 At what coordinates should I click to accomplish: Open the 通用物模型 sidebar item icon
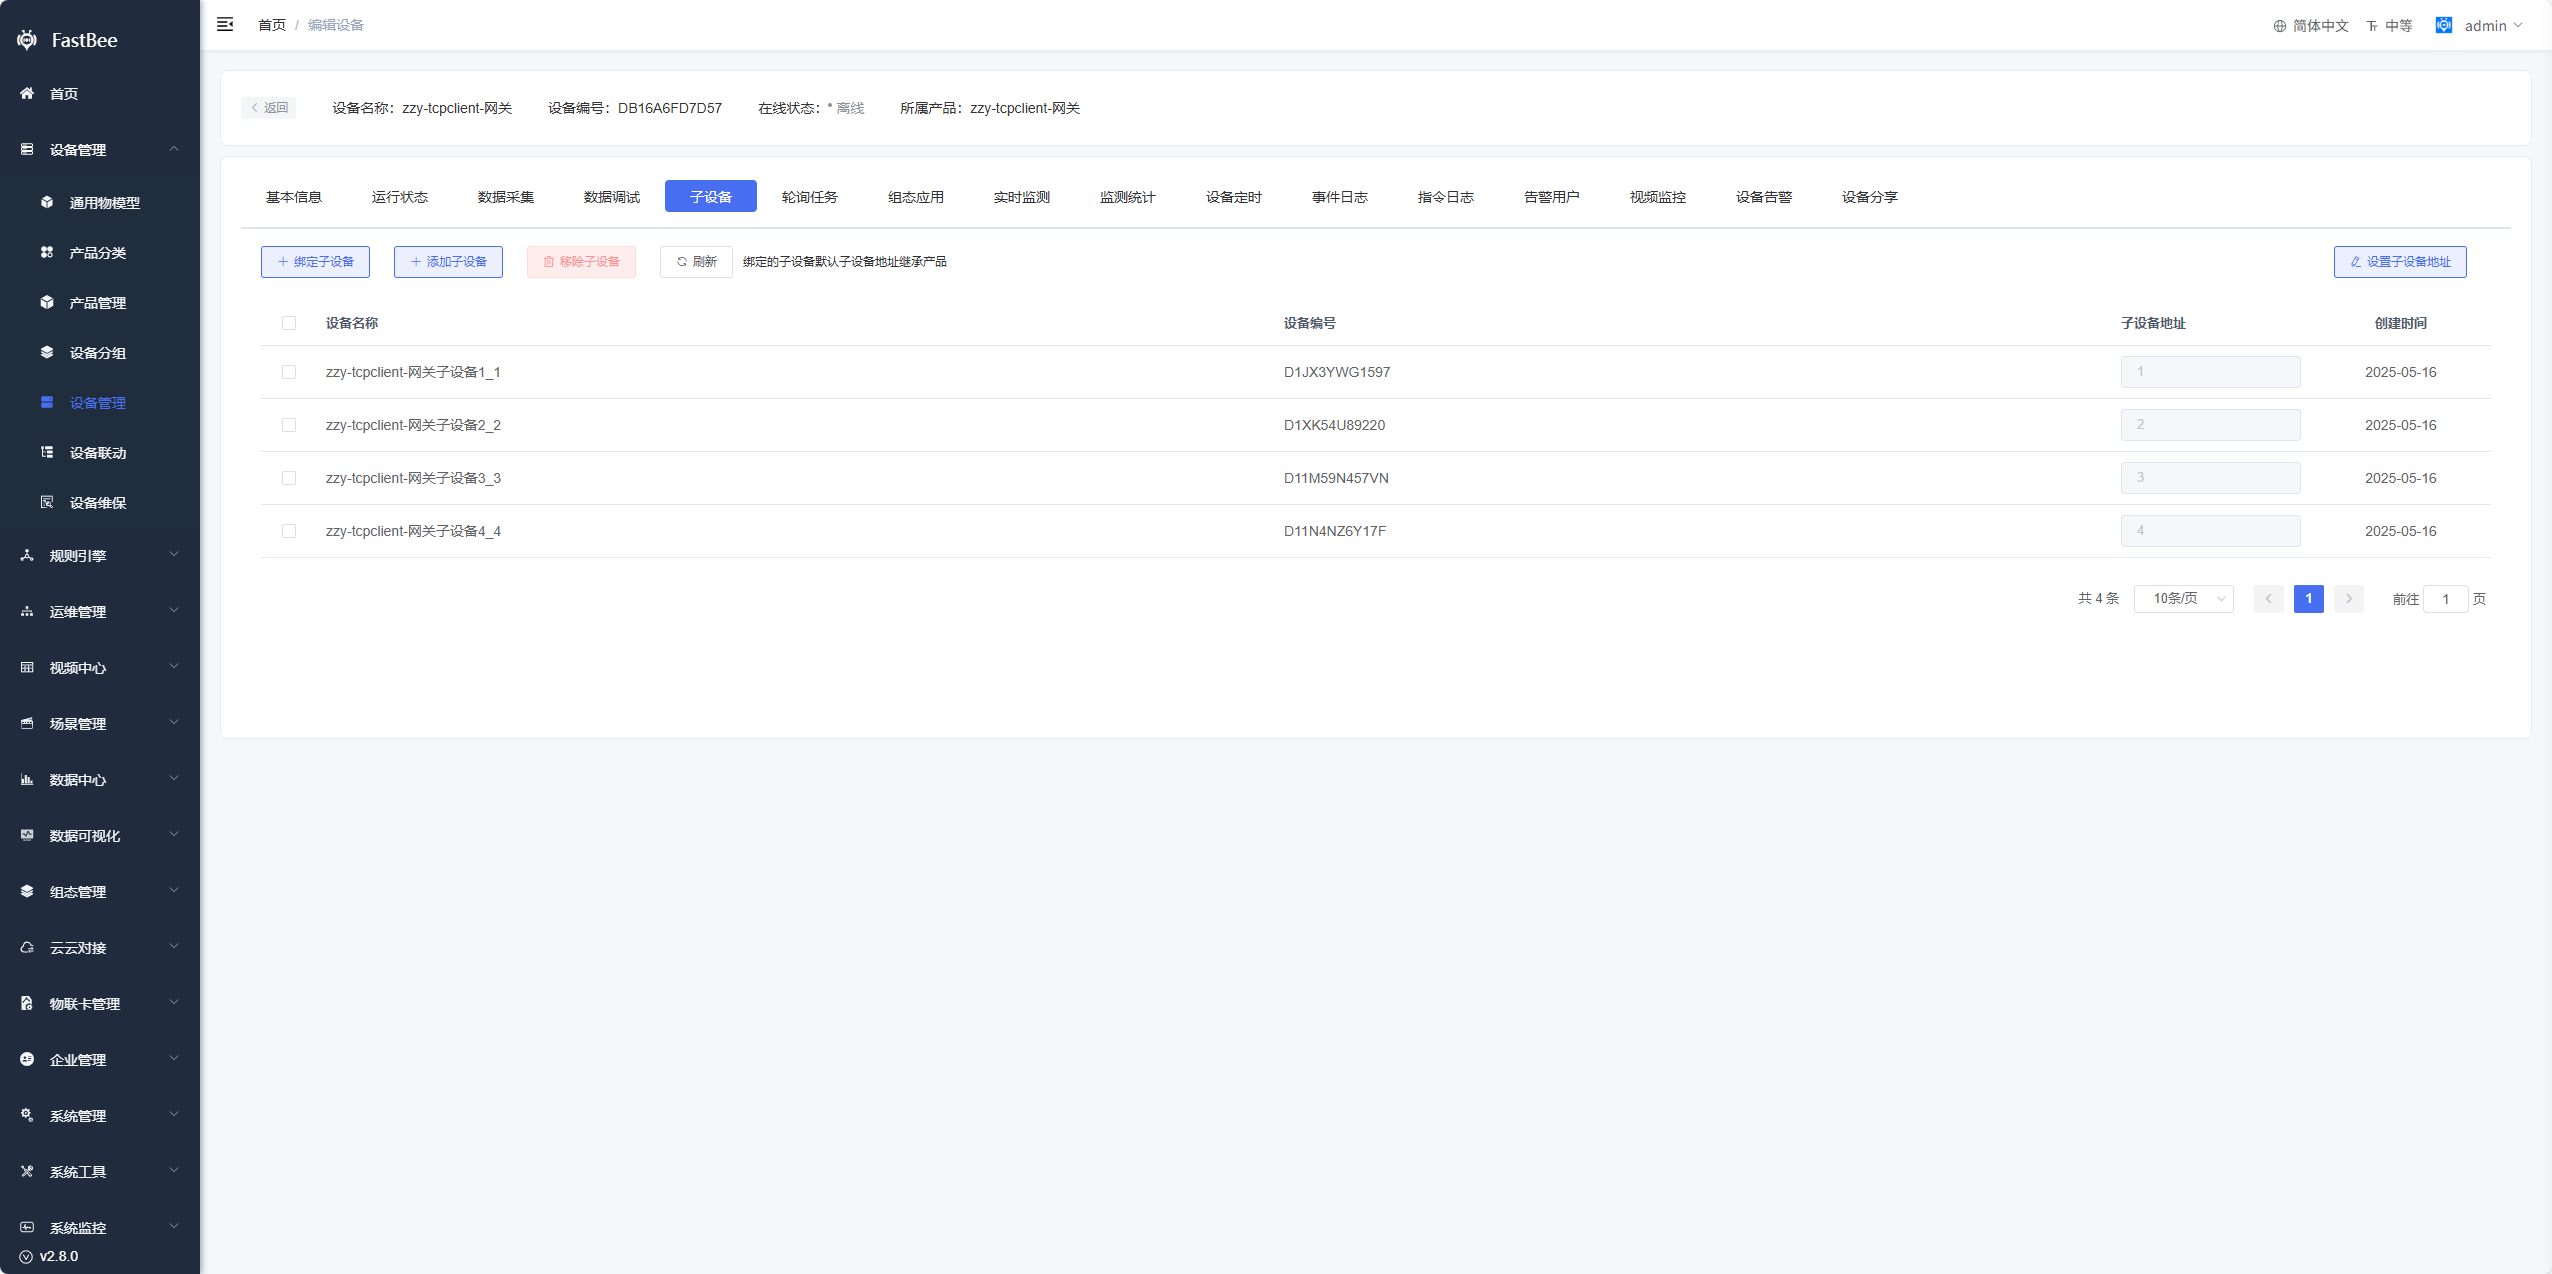(x=47, y=202)
